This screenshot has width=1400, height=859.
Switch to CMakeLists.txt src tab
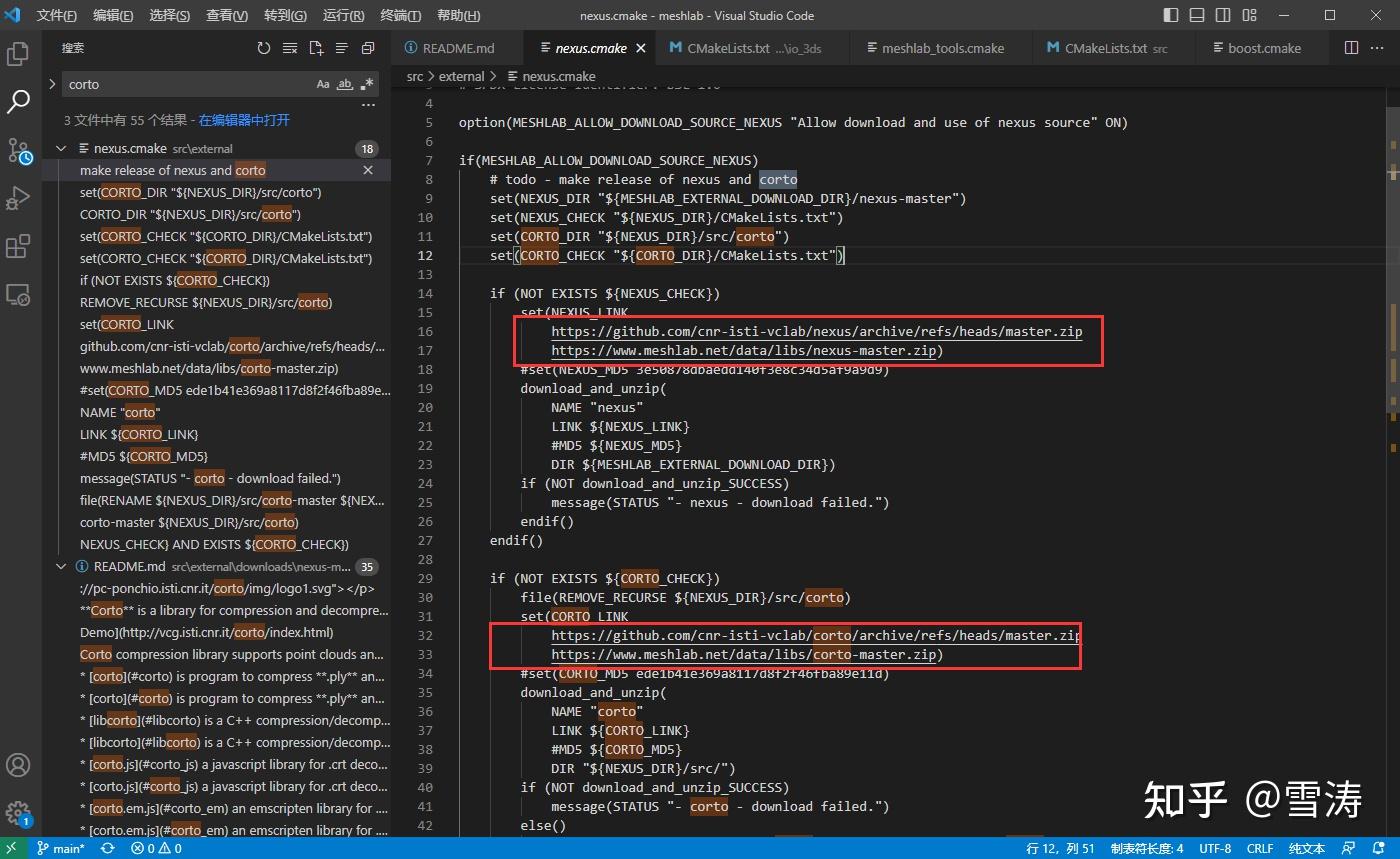click(x=1114, y=48)
